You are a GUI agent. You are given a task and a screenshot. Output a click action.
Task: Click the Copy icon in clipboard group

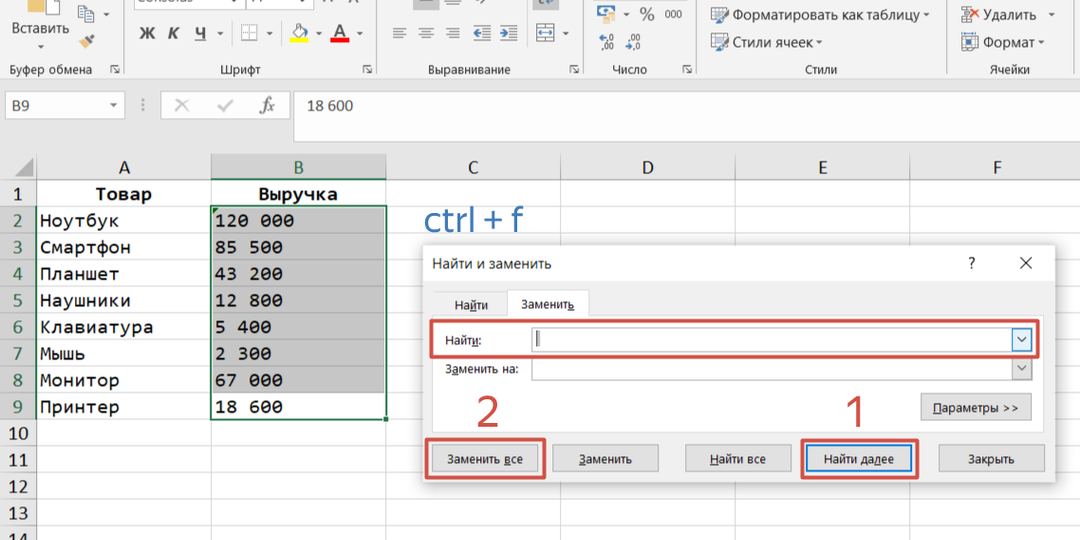(86, 13)
